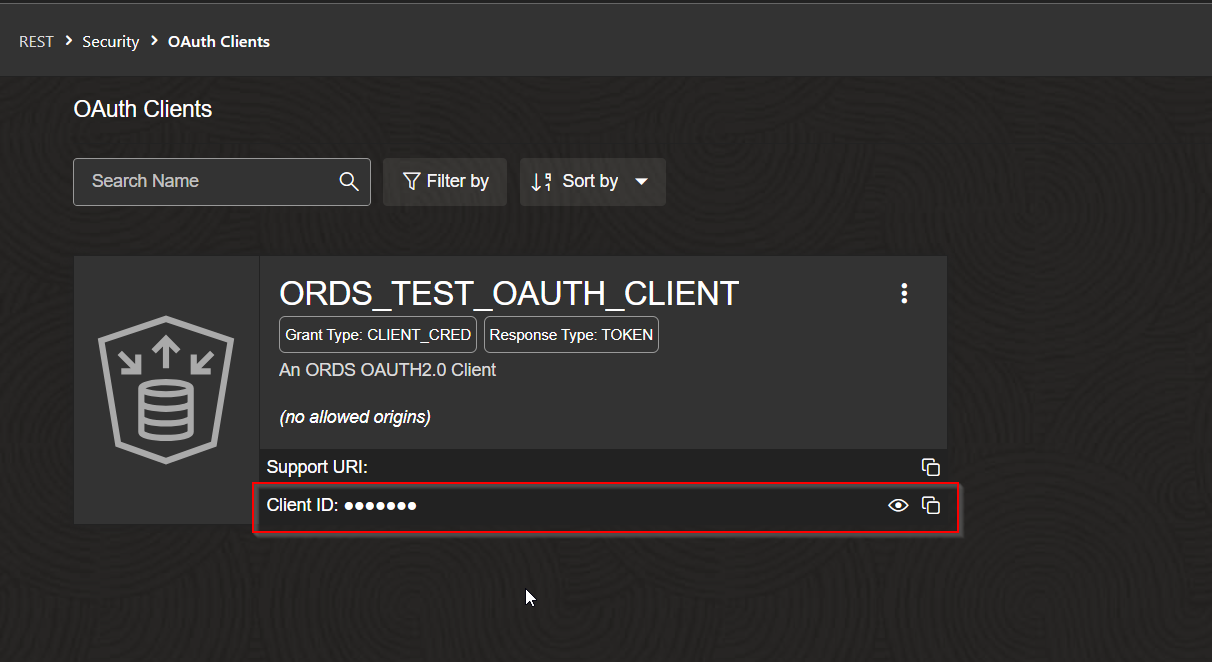Copy the Support URI
This screenshot has height=662, width=1212.
click(931, 466)
